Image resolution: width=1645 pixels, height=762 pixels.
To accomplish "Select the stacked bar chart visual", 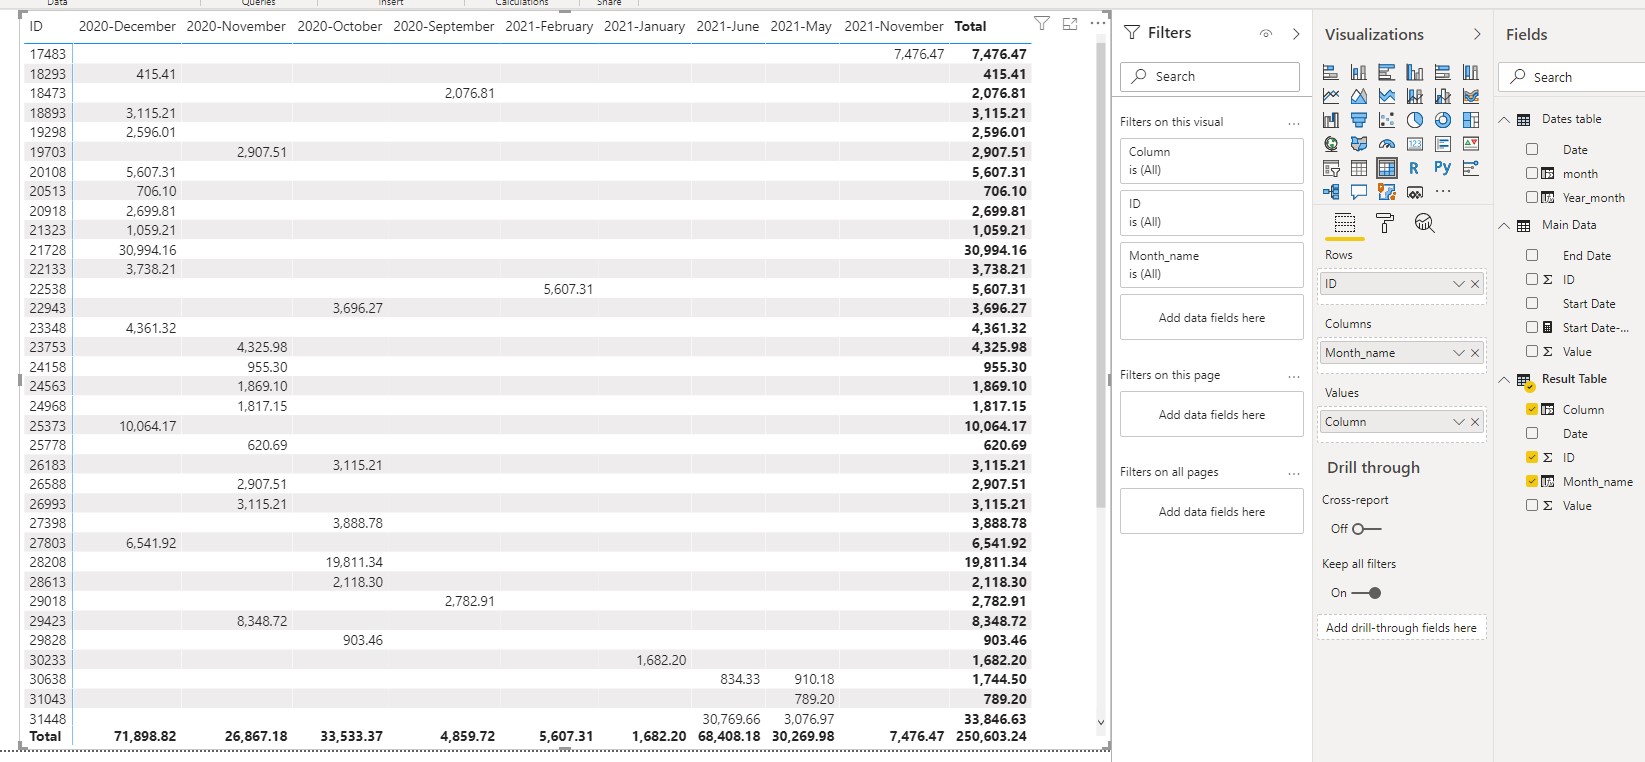I will 1331,72.
